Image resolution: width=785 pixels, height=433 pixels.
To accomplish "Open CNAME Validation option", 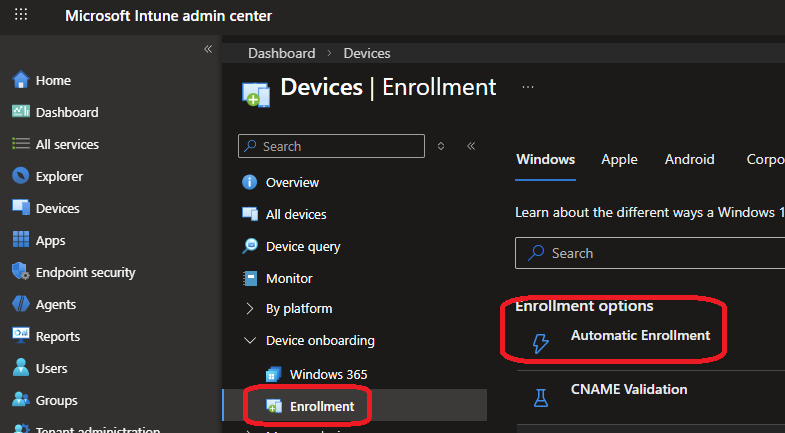I will coord(628,389).
